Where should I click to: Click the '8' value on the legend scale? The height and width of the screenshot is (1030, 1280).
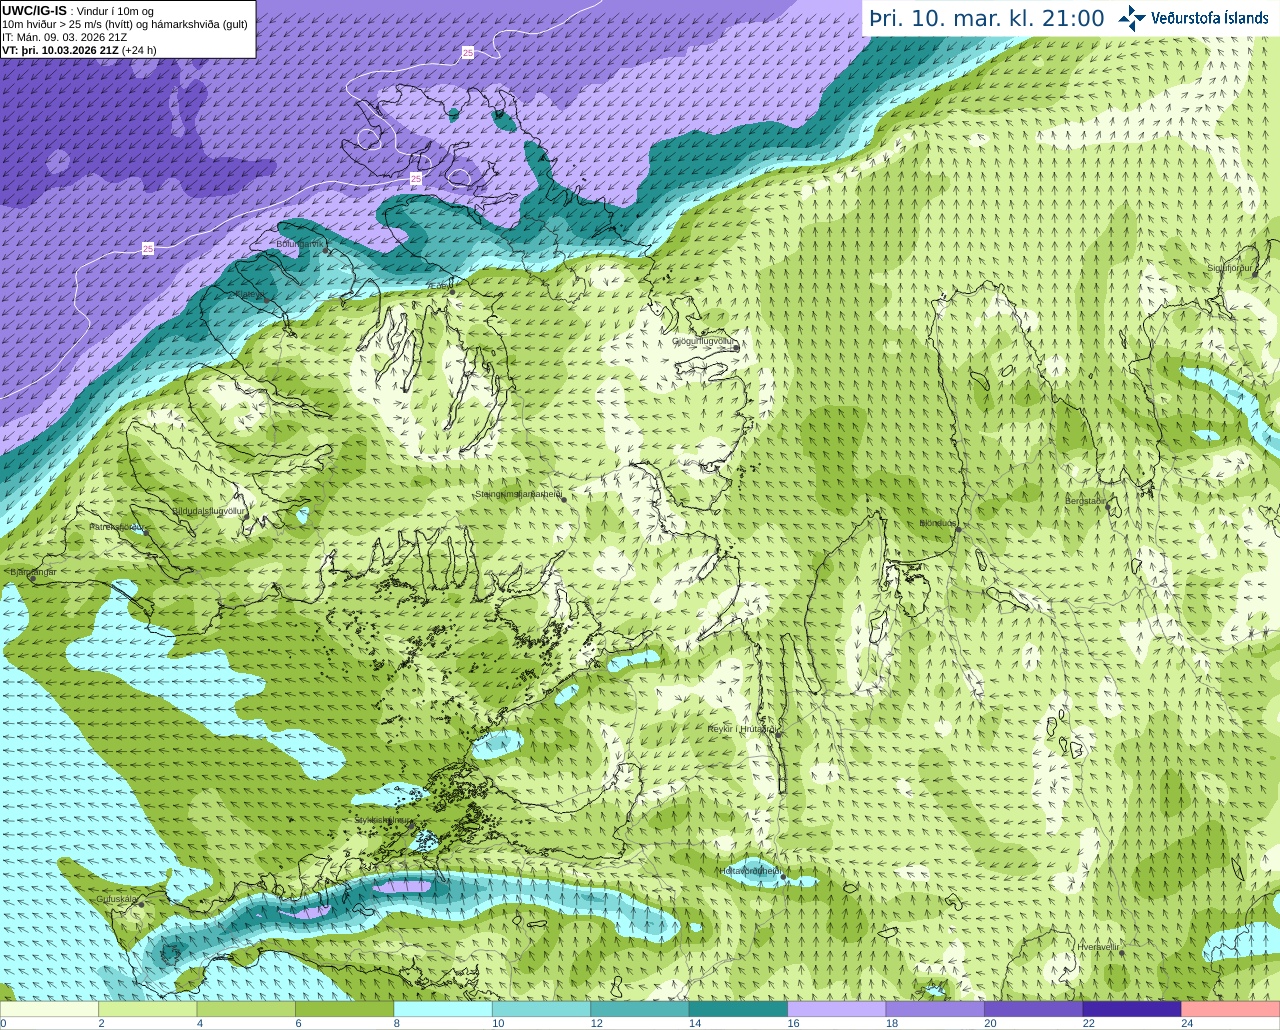[397, 1023]
